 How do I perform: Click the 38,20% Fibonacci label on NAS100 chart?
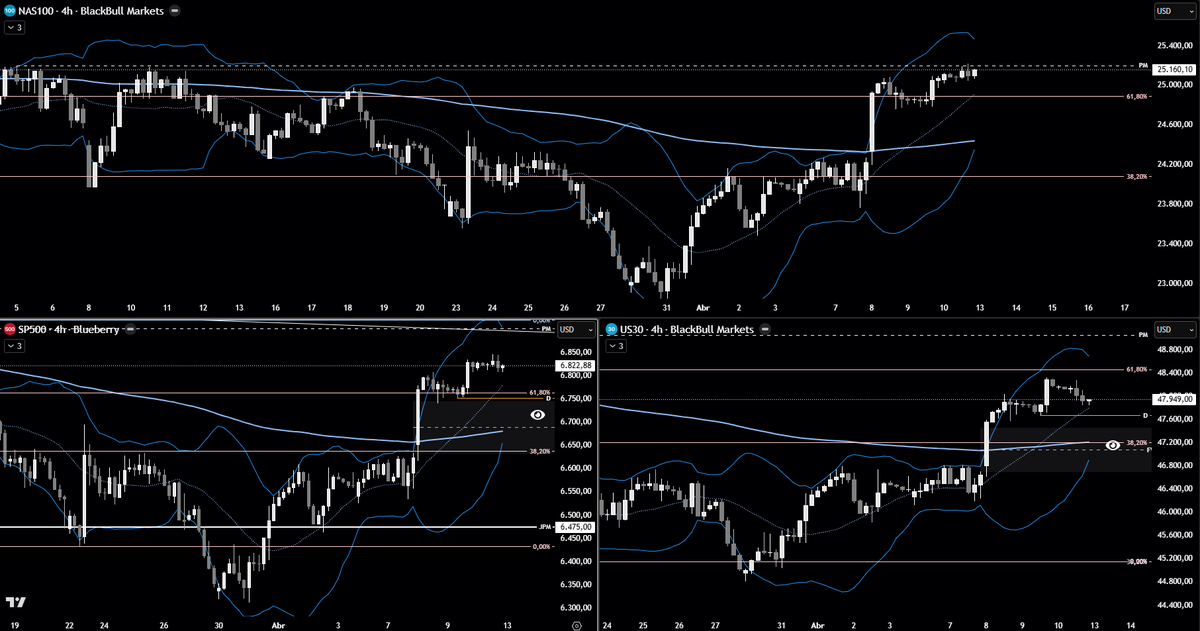tap(1136, 177)
